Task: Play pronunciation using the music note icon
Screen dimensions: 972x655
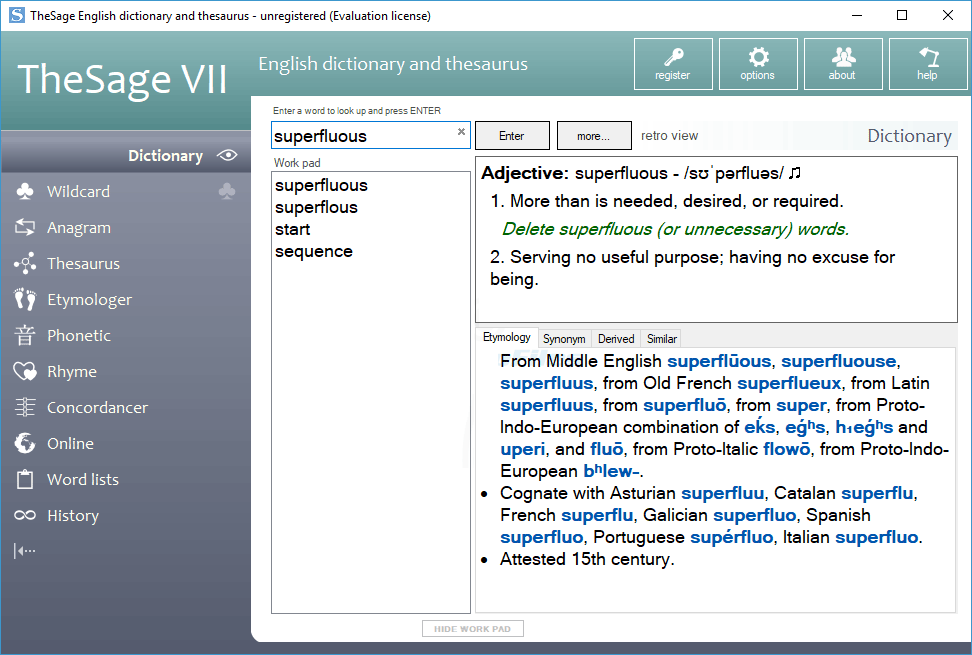Action: (x=794, y=174)
